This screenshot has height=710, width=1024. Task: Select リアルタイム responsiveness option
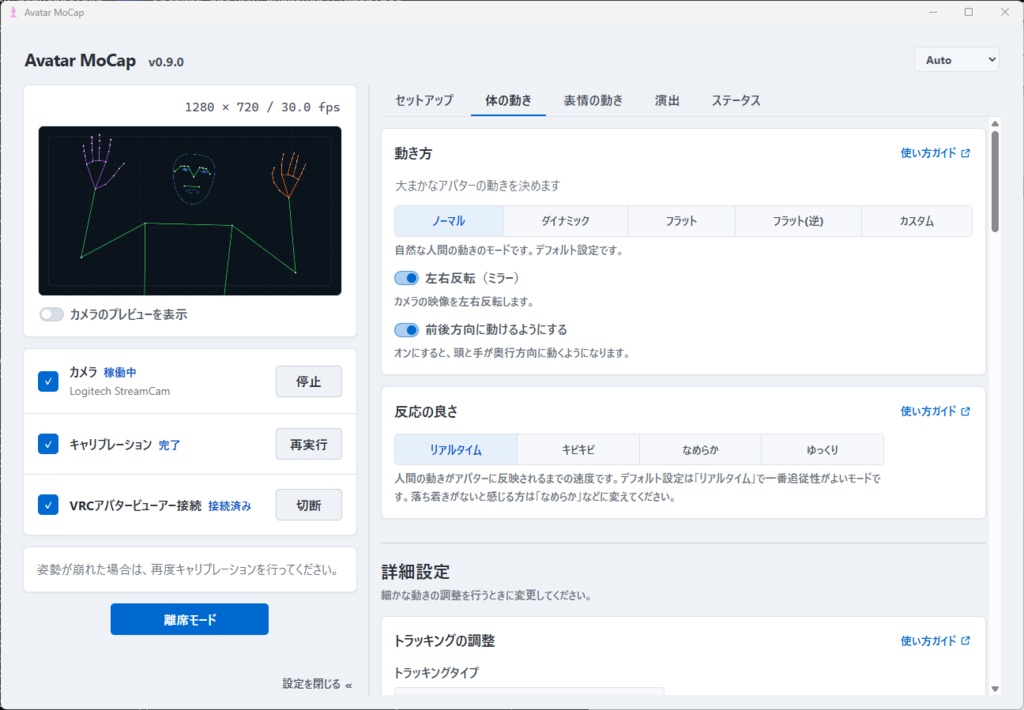pos(456,449)
